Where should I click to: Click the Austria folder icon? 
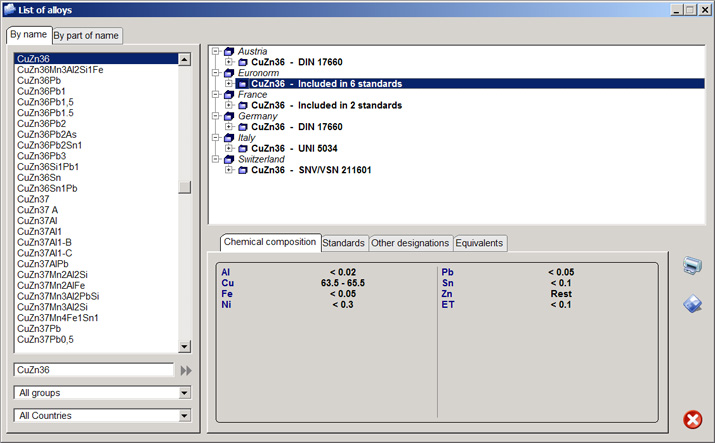tap(229, 51)
